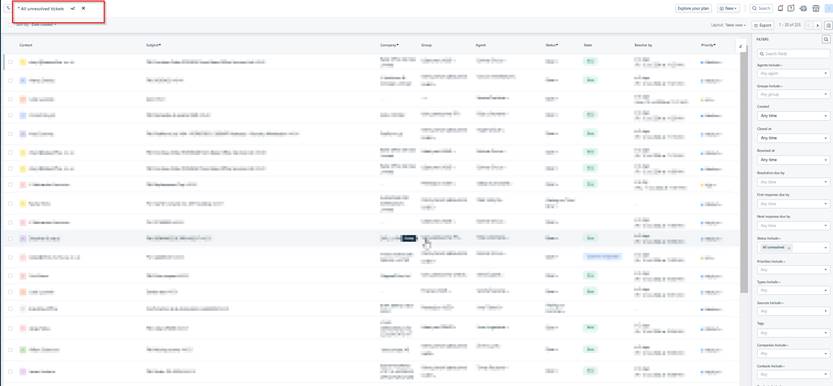Open the Types include filter dropdown
The width and height of the screenshot is (833, 386).
pos(793,290)
